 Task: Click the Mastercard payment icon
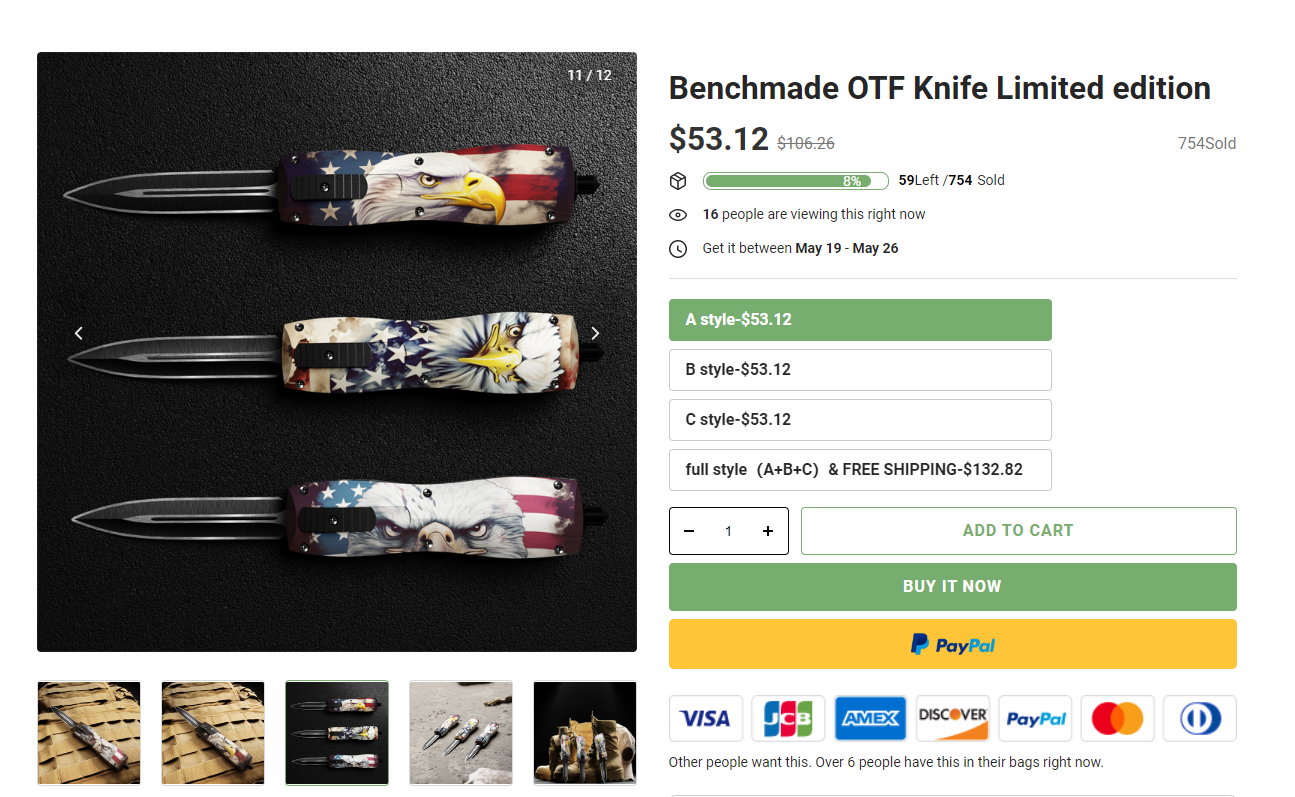point(1117,718)
